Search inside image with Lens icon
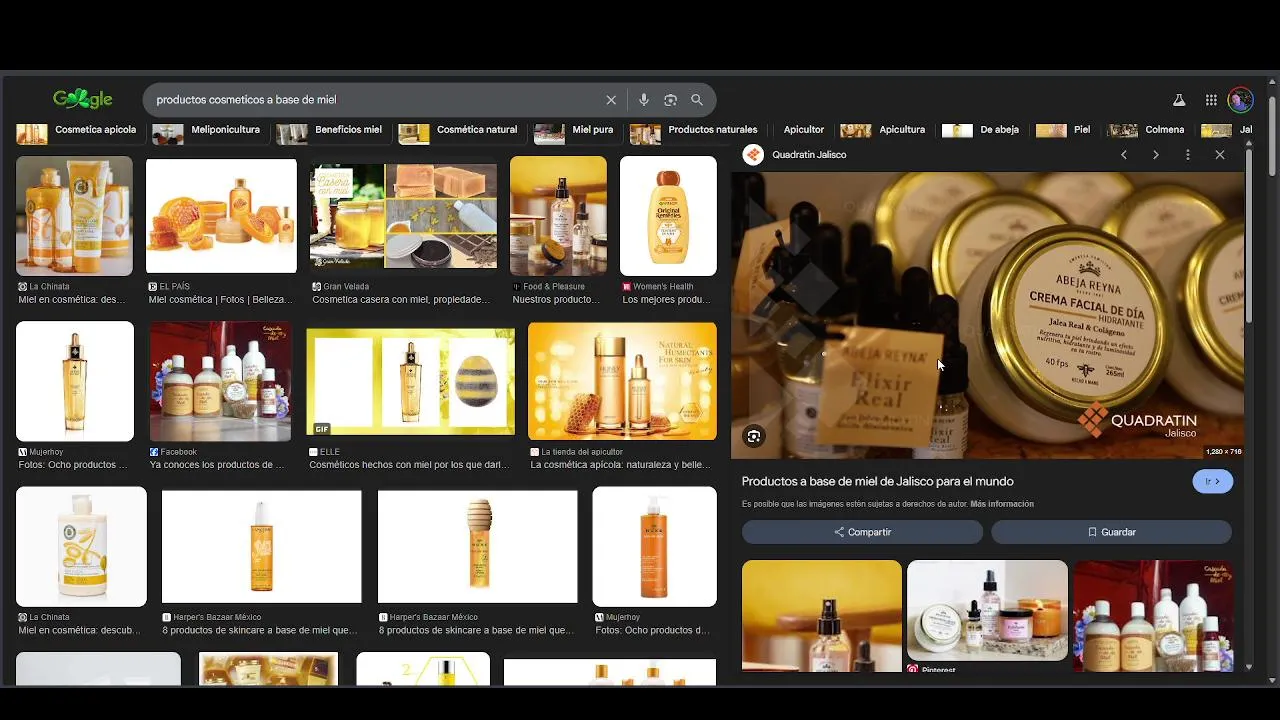Screen dimensions: 1280x720 tap(754, 436)
